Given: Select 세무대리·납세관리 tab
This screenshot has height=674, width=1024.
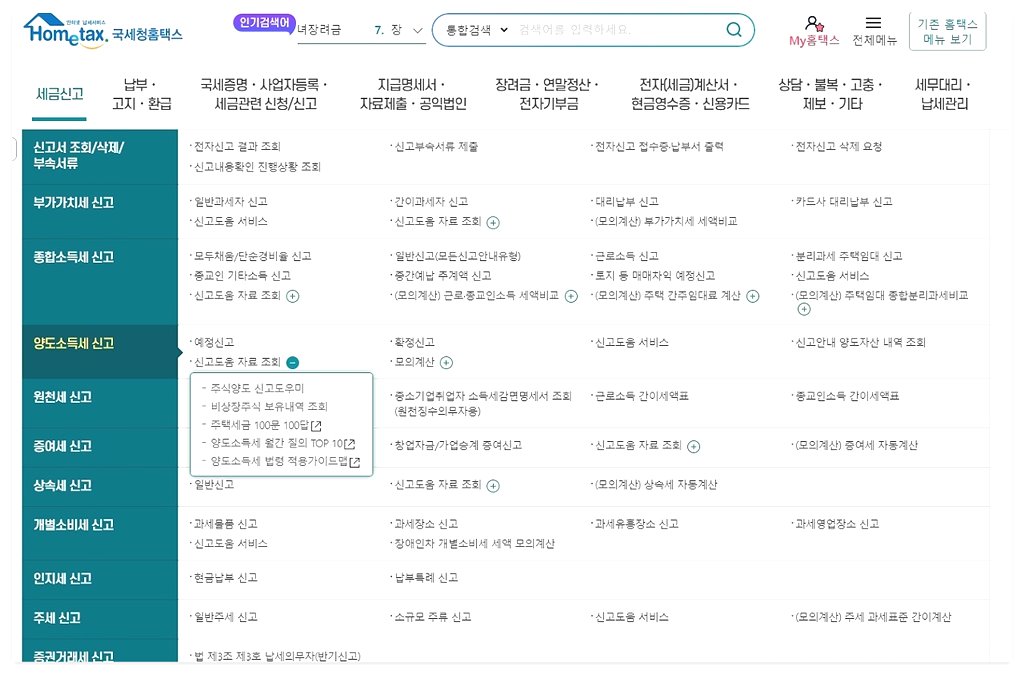Looking at the screenshot, I should [944, 94].
